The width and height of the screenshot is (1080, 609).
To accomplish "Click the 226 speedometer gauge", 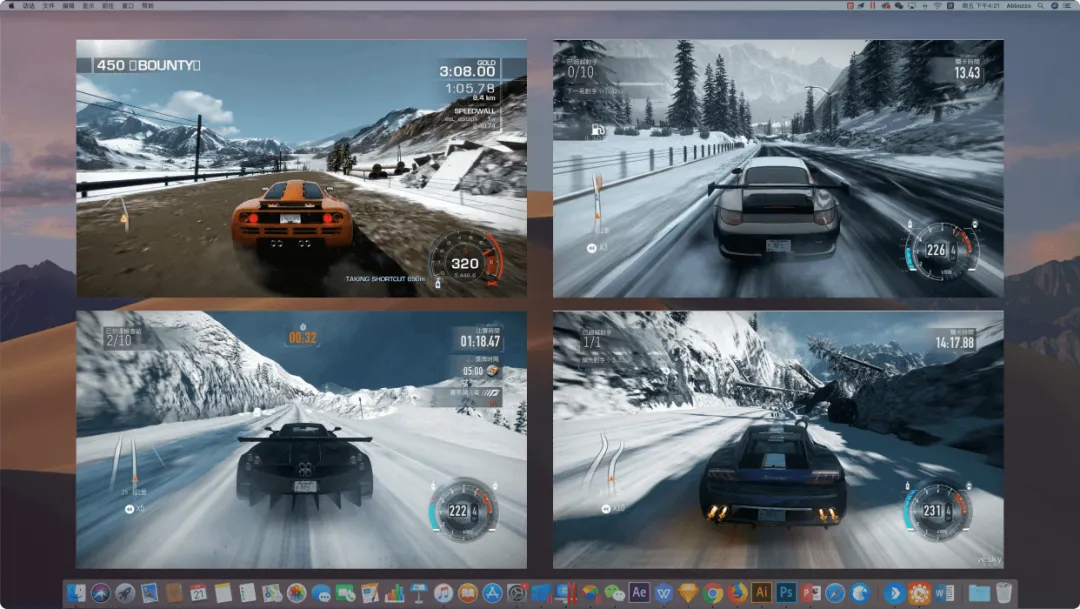I will click(942, 251).
